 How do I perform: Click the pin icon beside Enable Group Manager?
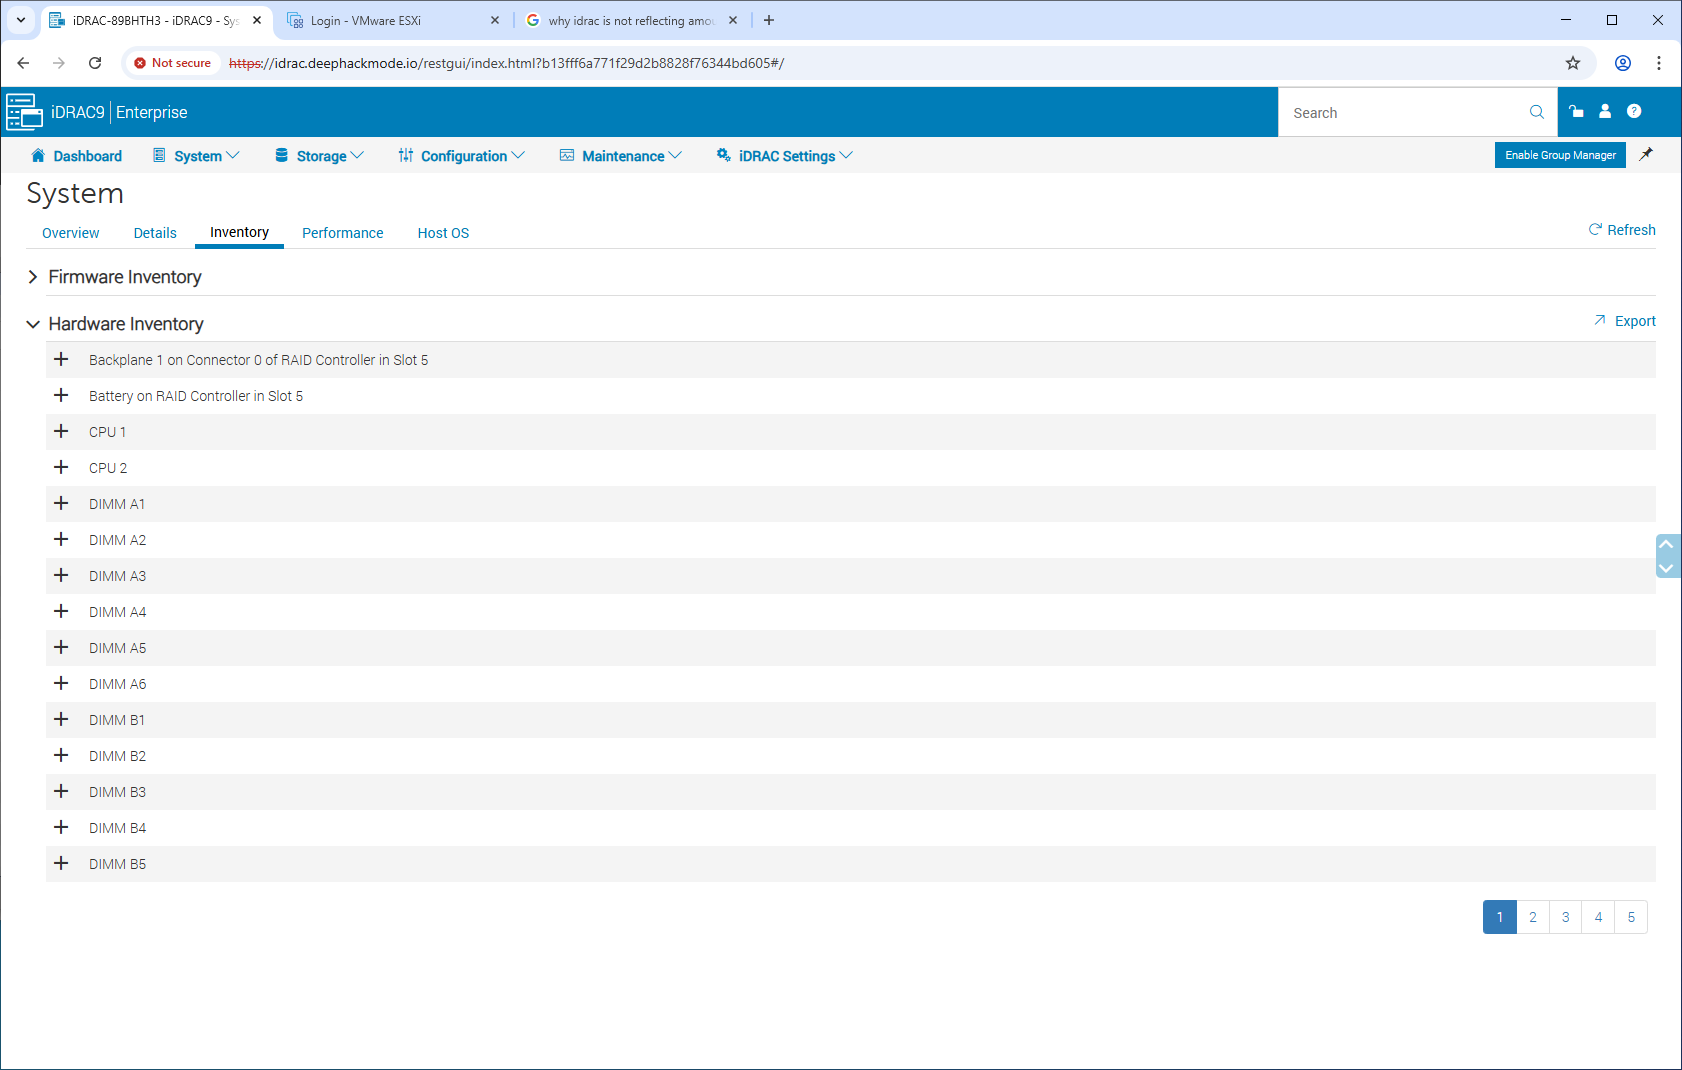point(1646,154)
